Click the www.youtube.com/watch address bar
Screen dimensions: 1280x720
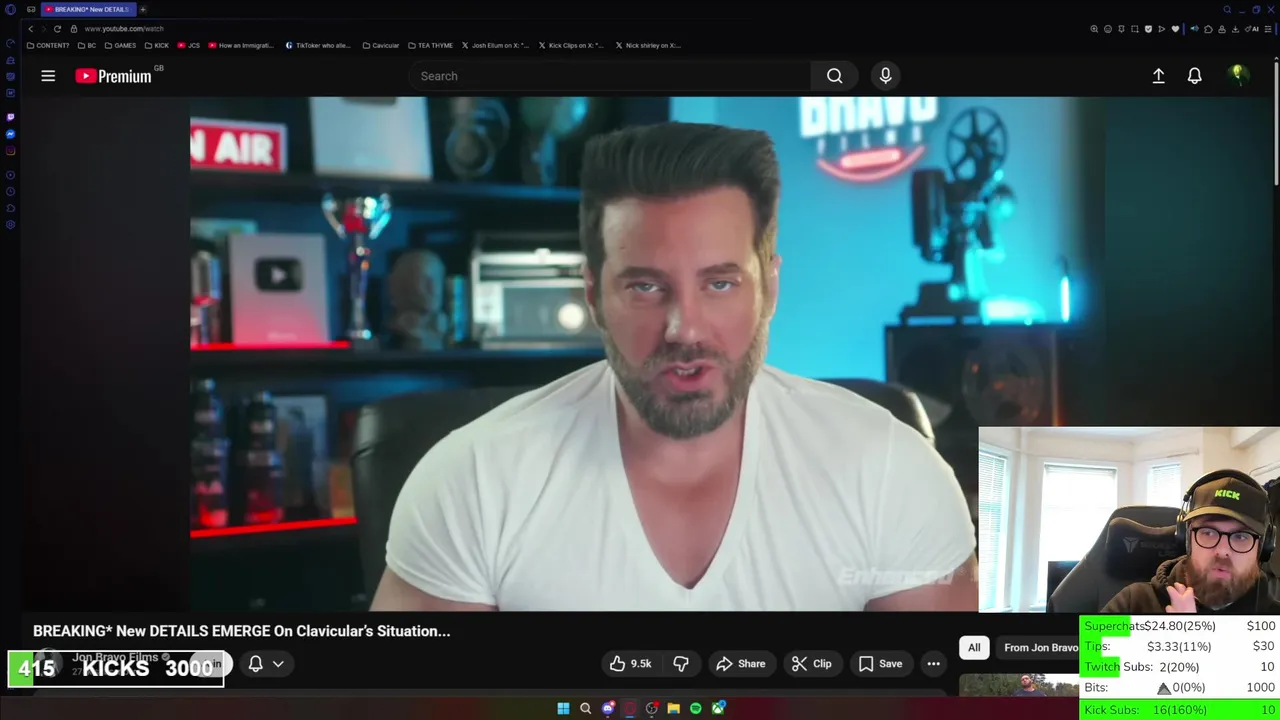pyautogui.click(x=124, y=29)
